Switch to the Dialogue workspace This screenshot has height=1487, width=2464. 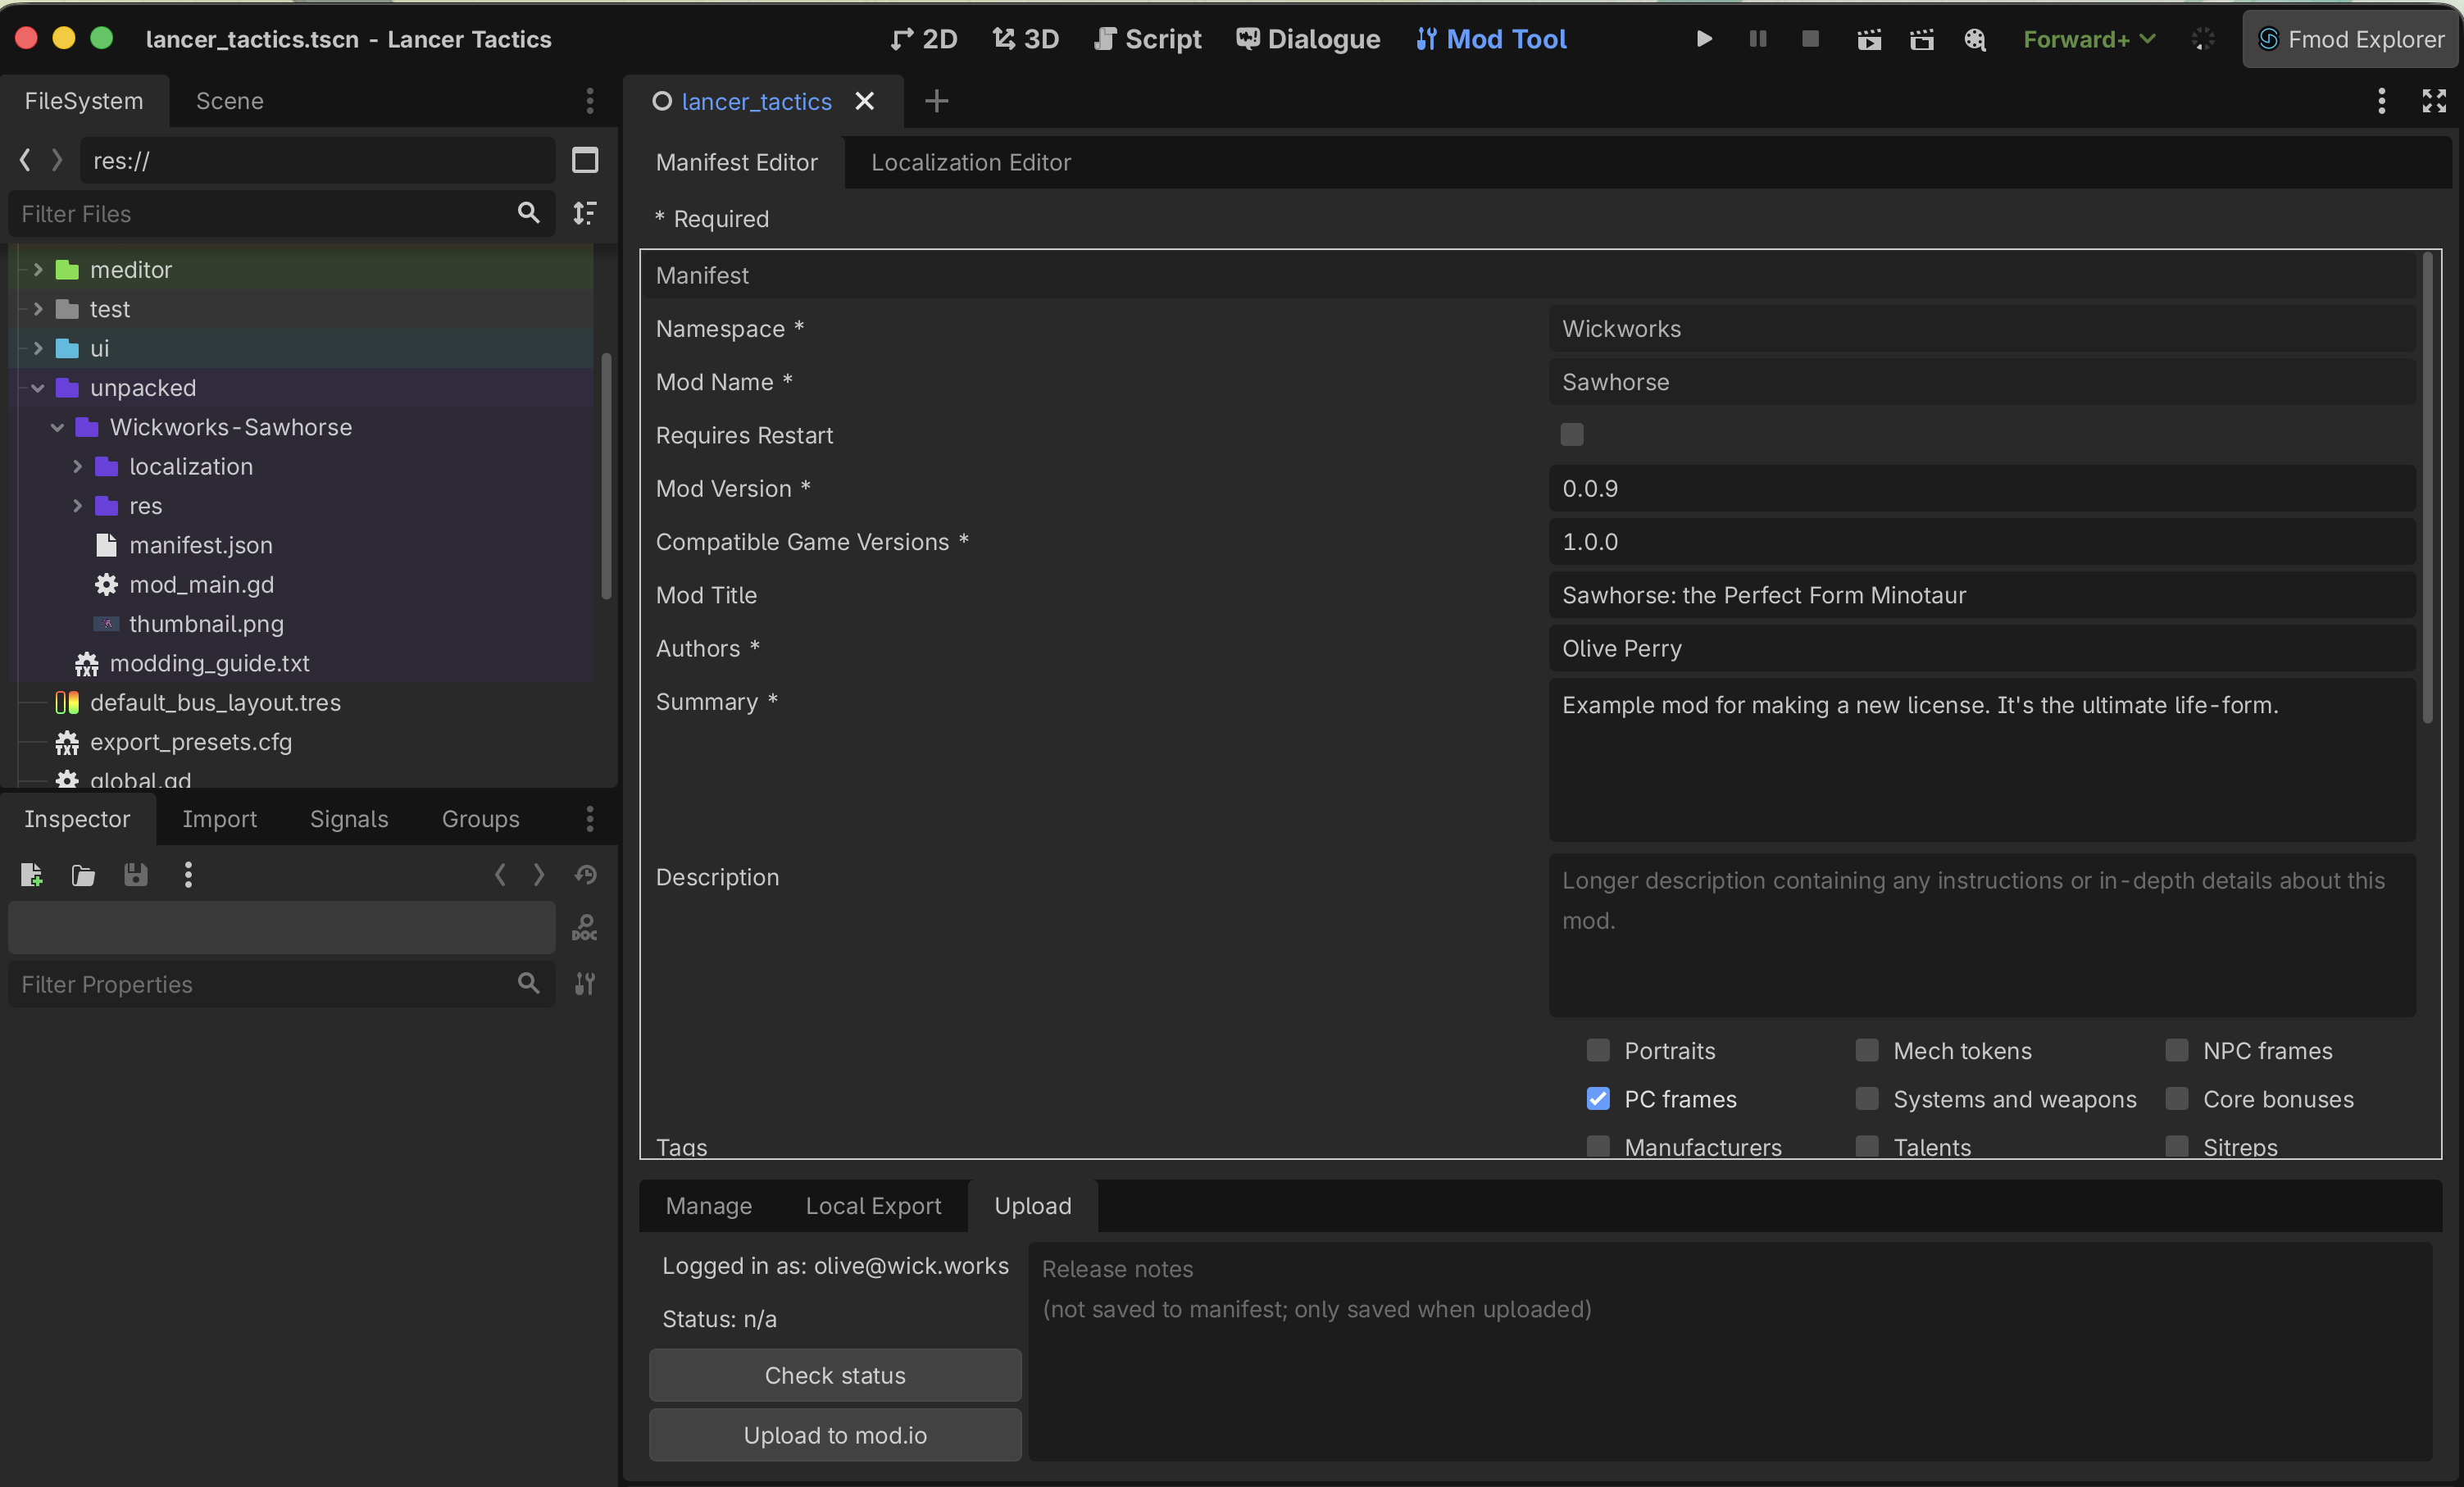[x=1308, y=39]
